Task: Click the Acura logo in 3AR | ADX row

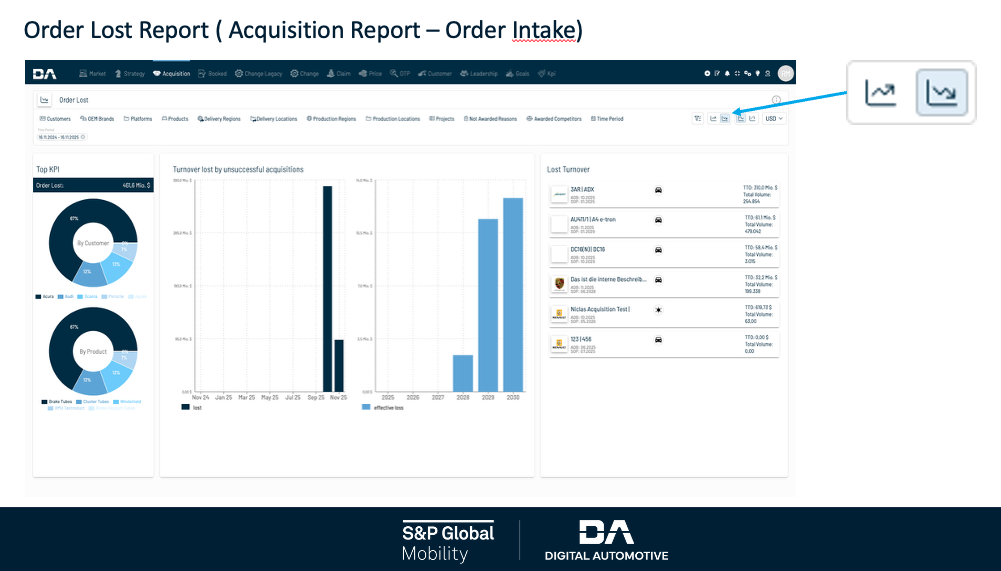Action: (x=559, y=194)
